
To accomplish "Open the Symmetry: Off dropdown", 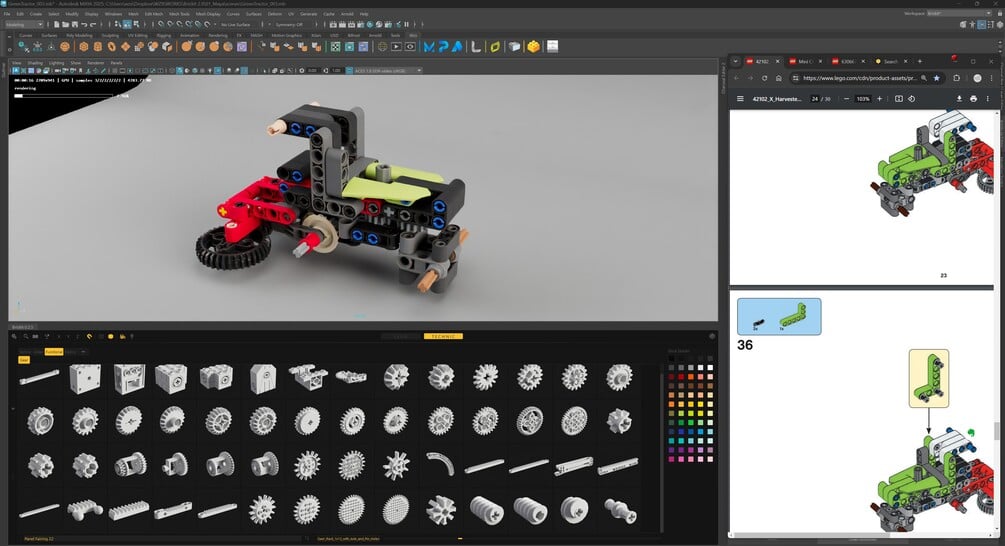I will (x=291, y=24).
